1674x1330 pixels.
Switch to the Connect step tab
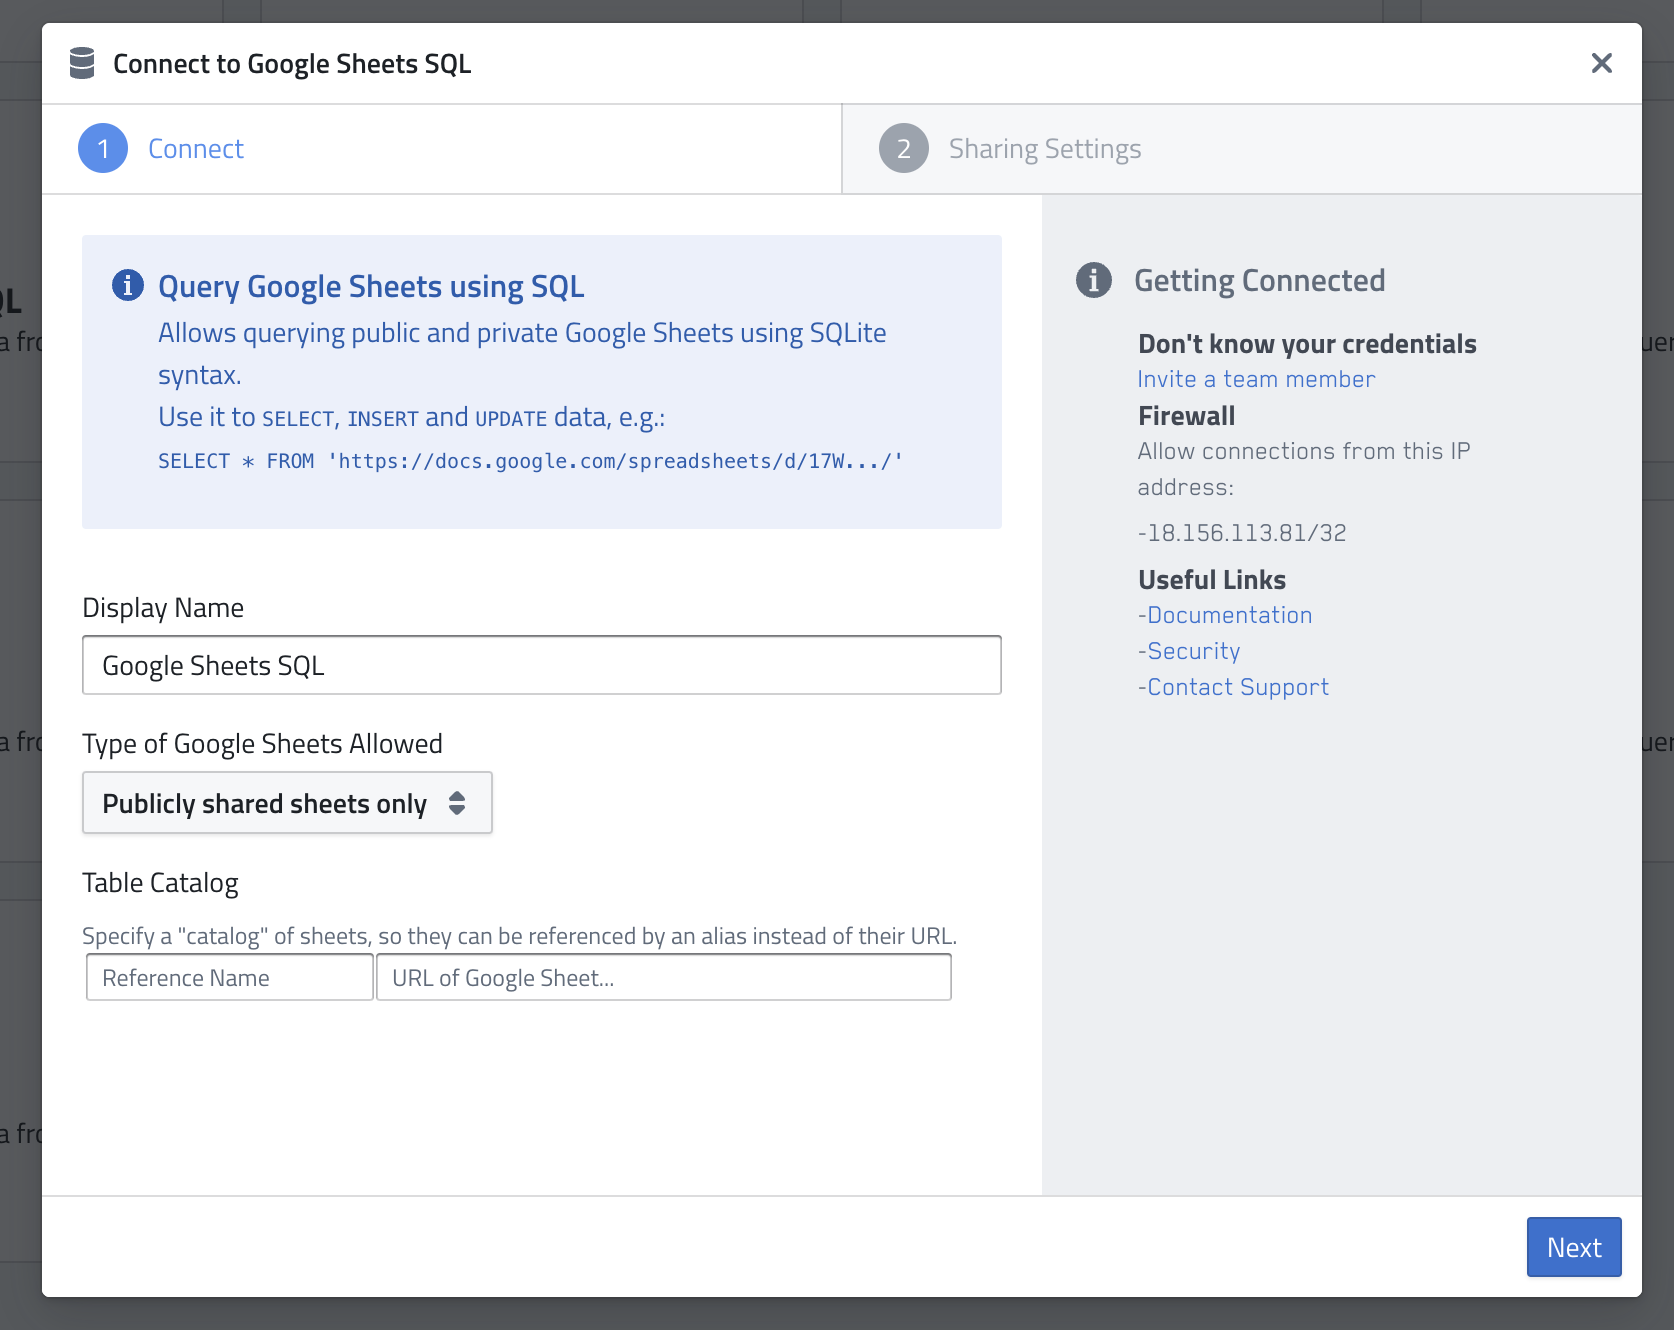(x=196, y=149)
